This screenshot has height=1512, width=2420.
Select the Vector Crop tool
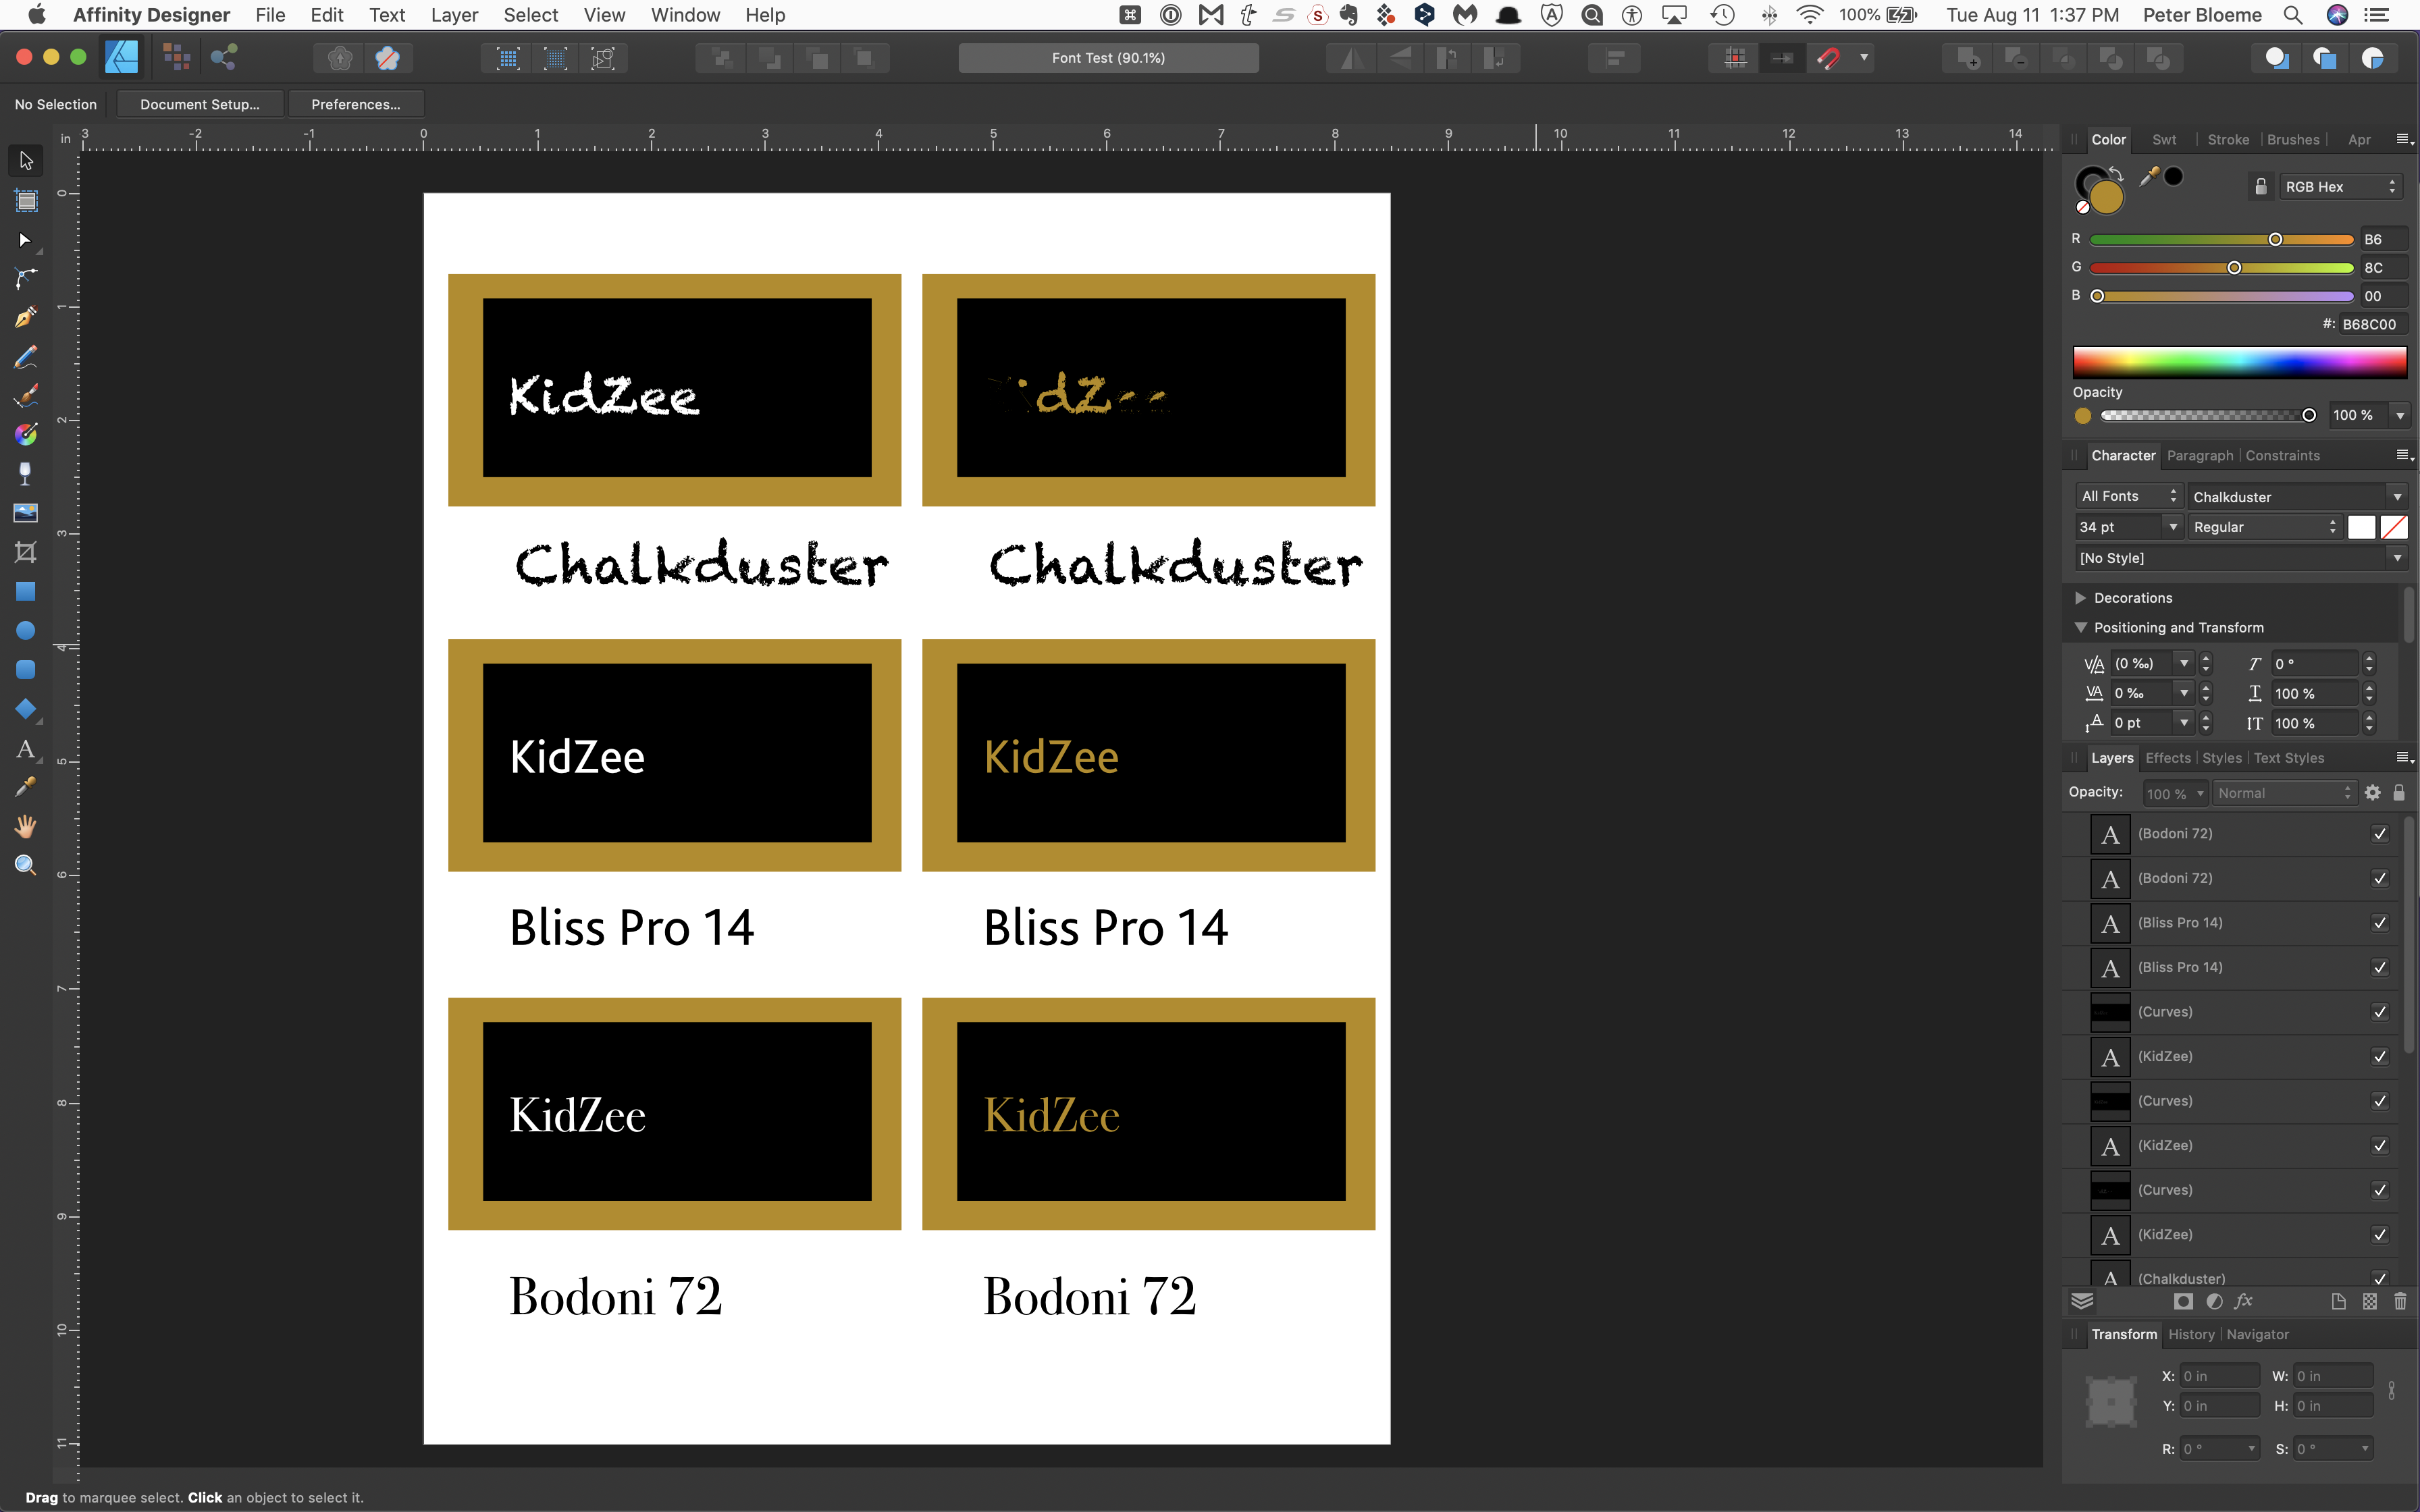click(26, 552)
